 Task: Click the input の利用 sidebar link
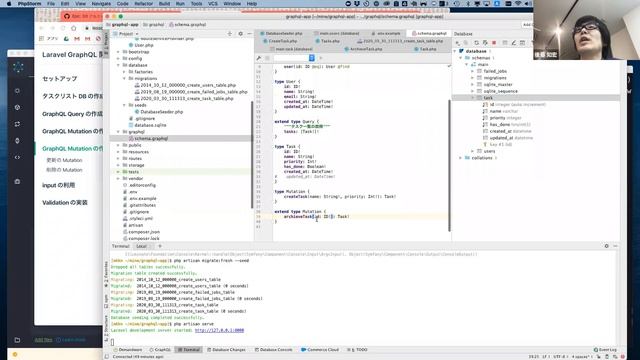click(x=58, y=185)
